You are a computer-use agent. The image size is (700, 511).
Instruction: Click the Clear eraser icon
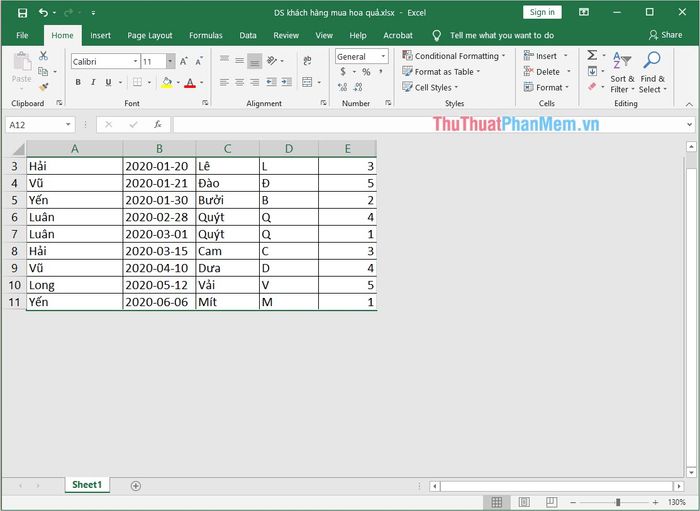(592, 87)
